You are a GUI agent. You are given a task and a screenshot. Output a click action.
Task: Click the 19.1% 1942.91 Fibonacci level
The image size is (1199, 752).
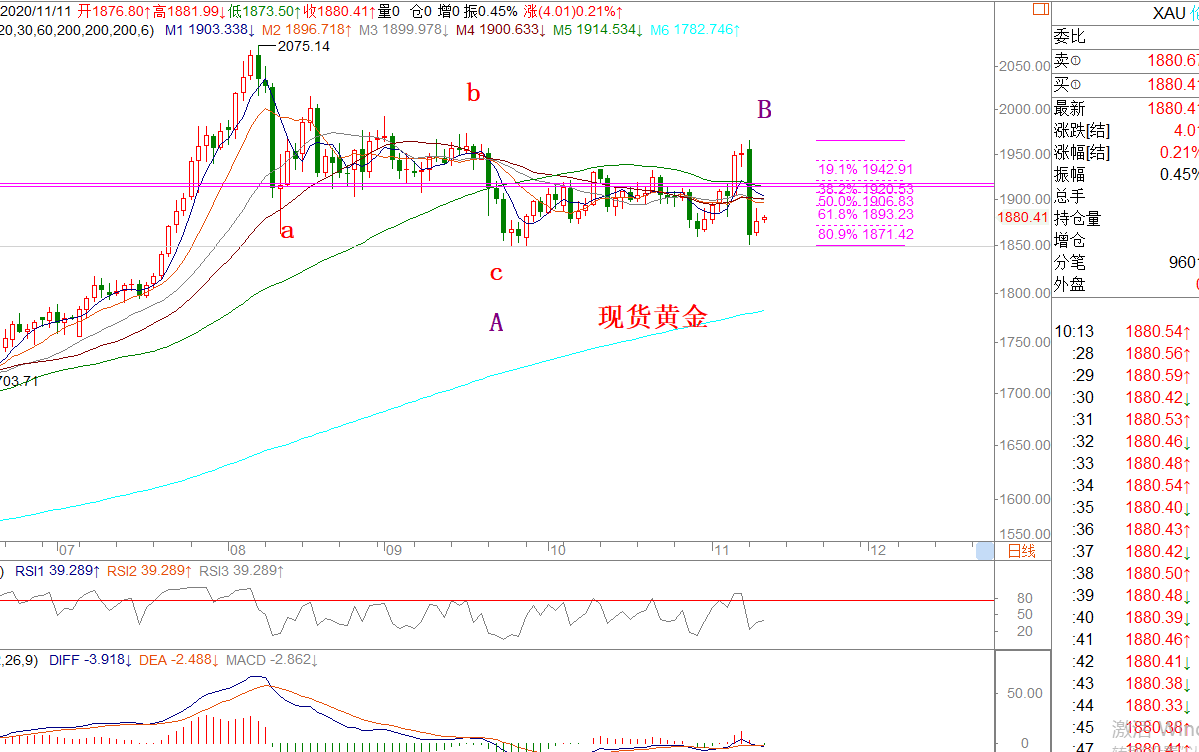tap(866, 169)
